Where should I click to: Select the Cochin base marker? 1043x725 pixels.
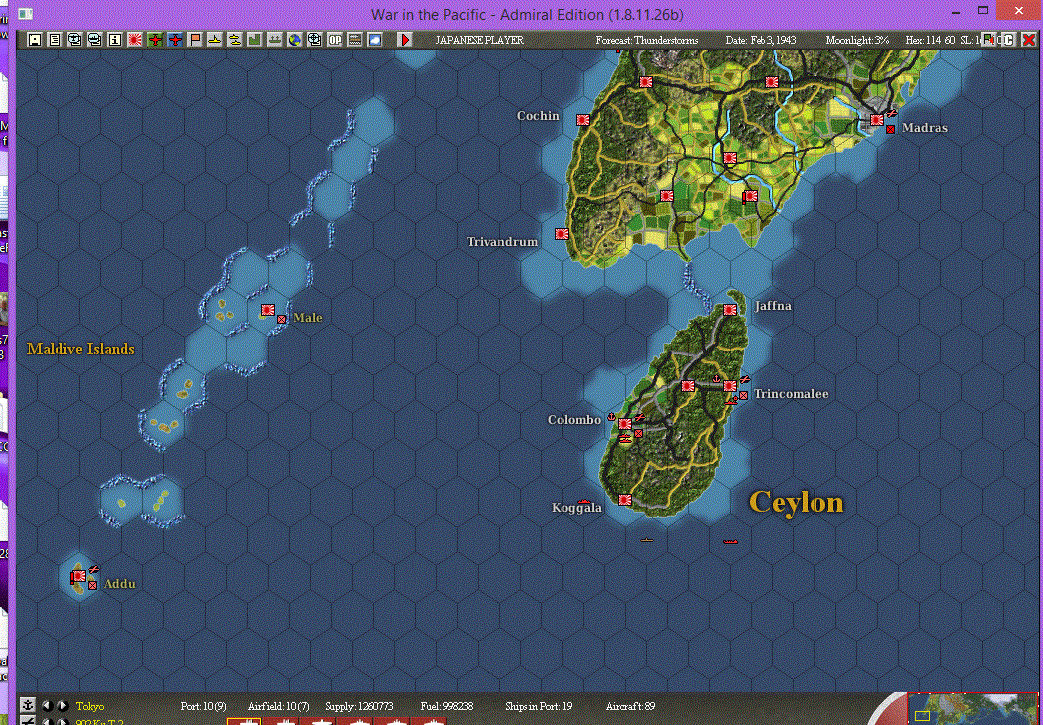[x=583, y=120]
